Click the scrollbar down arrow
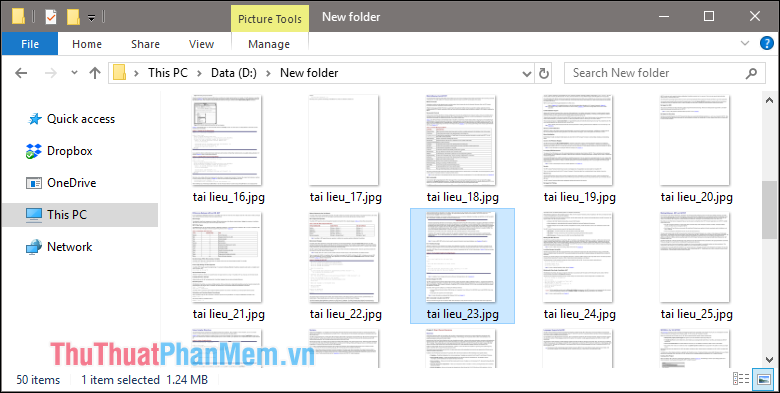This screenshot has height=393, width=780. pos(770,360)
